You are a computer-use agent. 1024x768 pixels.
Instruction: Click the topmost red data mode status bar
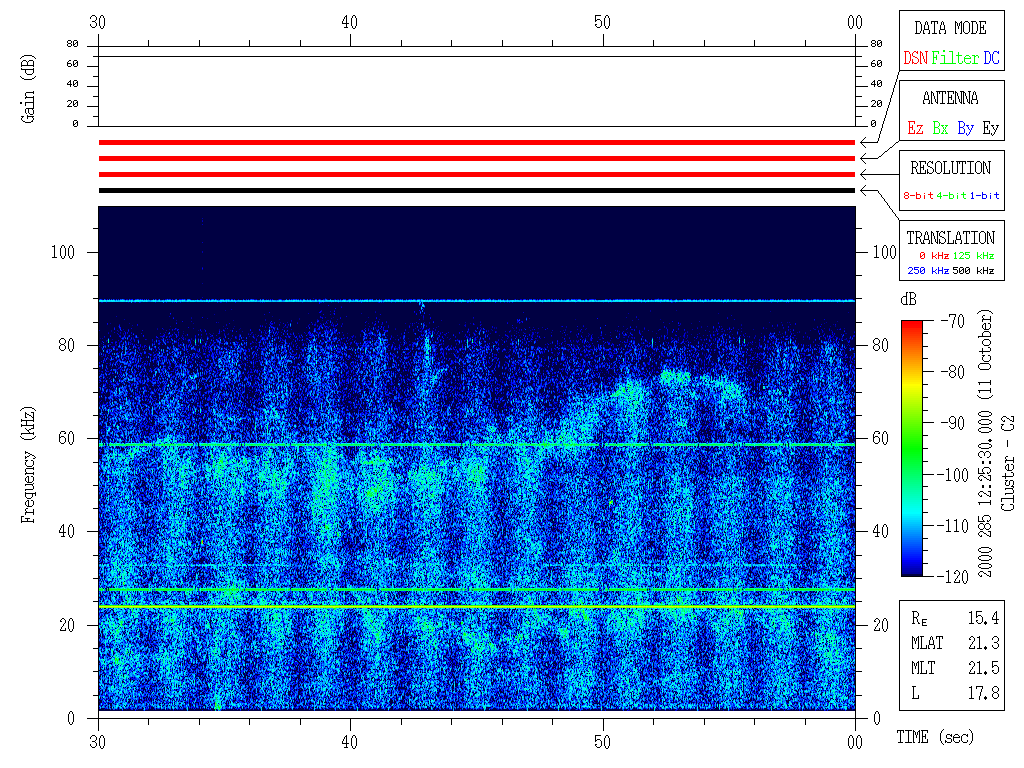[477, 142]
